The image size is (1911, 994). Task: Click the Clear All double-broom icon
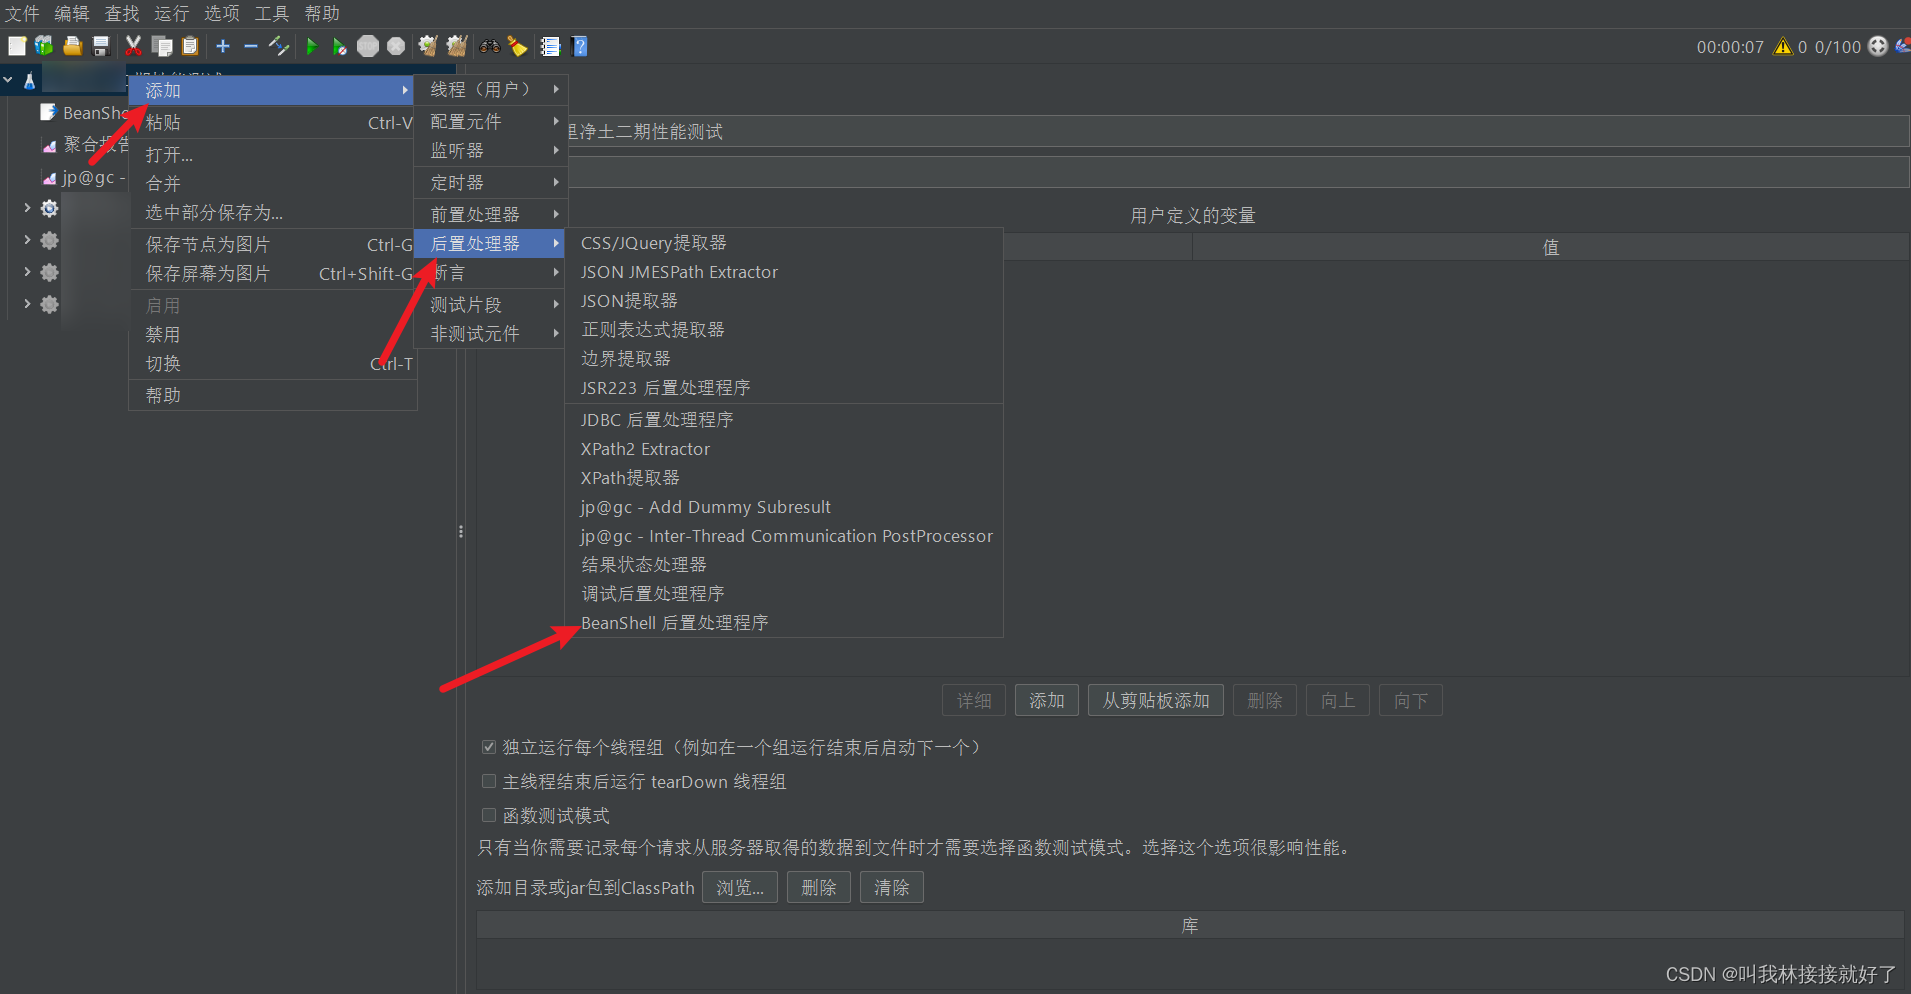[457, 46]
